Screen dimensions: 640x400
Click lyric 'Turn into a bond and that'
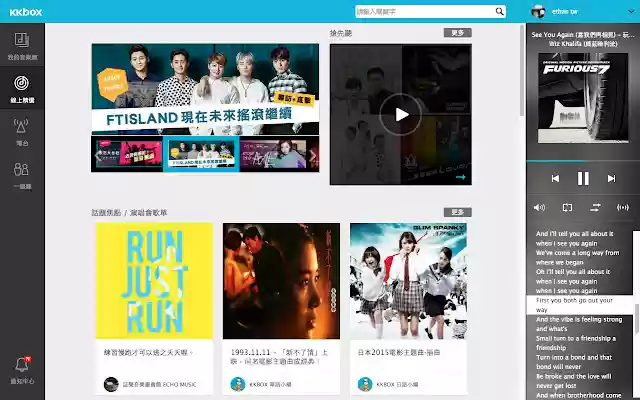(574, 357)
